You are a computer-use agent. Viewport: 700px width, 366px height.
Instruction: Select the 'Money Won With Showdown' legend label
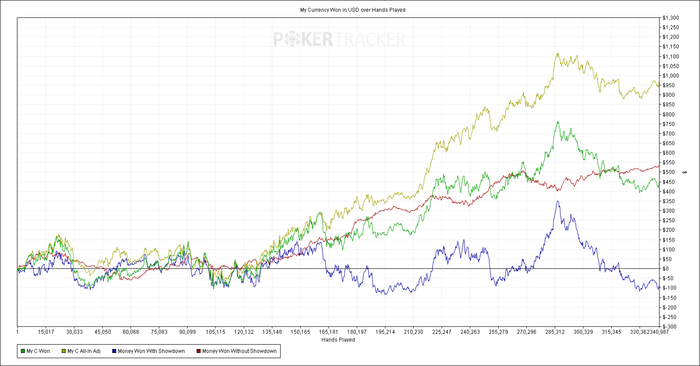pyautogui.click(x=151, y=351)
